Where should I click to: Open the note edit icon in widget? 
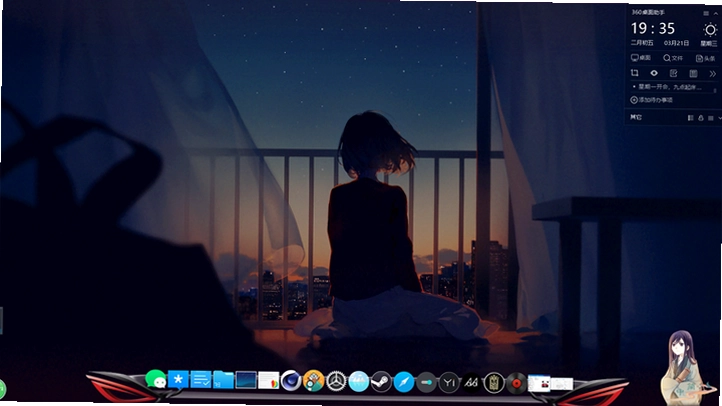[x=673, y=73]
